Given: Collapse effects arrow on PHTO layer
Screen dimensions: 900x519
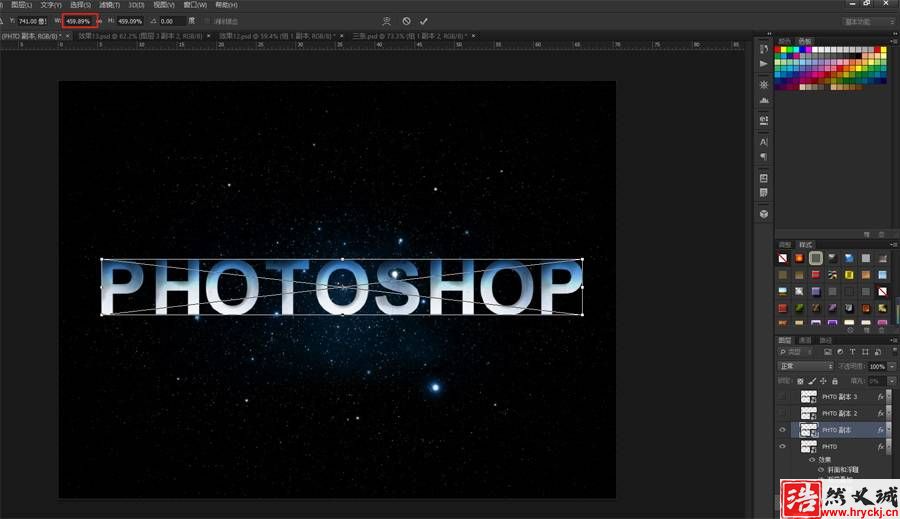Looking at the screenshot, I should pyautogui.click(x=888, y=447).
